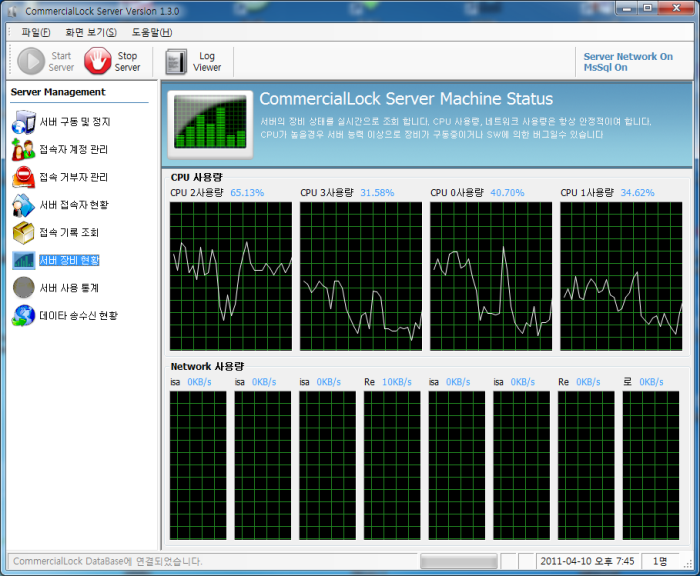Screen dimensions: 700x576
Task: Click the Server Network On status text
Action: 628,57
